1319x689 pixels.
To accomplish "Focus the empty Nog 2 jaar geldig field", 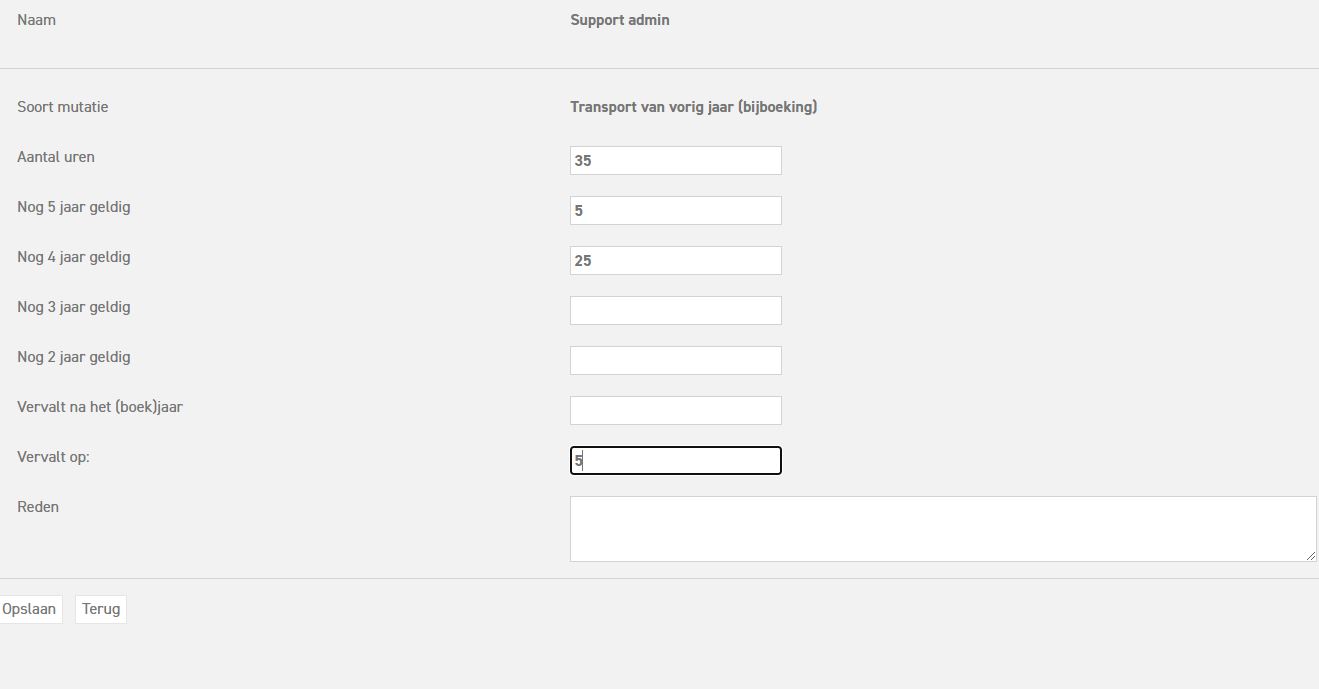I will tap(675, 360).
